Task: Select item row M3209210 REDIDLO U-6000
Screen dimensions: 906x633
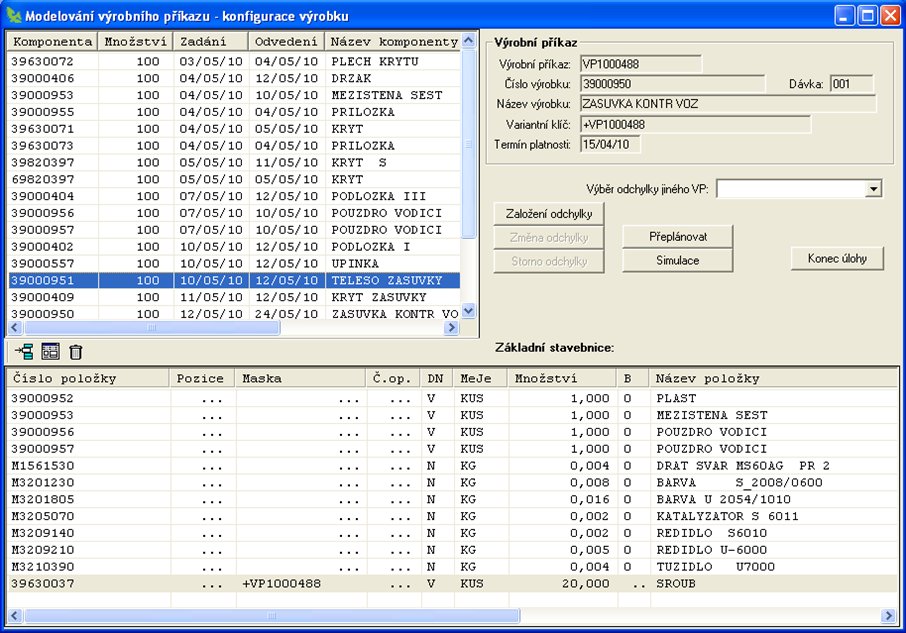Action: 452,550
